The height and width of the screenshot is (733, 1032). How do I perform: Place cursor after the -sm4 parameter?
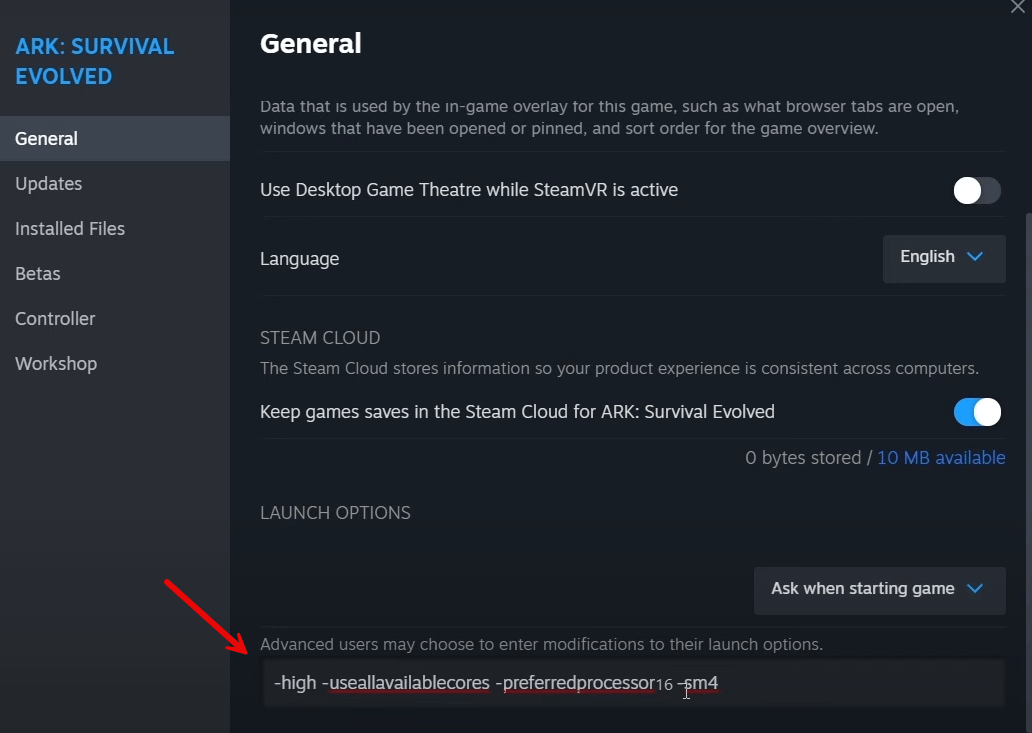pos(720,682)
